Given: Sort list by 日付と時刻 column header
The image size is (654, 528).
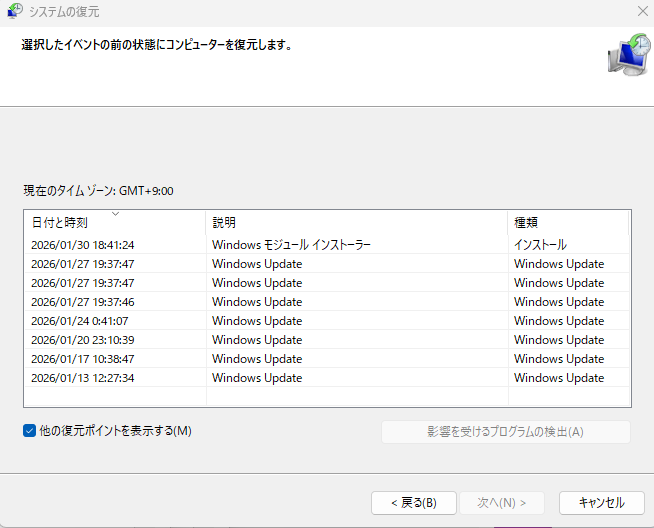Looking at the screenshot, I should pyautogui.click(x=60, y=223).
